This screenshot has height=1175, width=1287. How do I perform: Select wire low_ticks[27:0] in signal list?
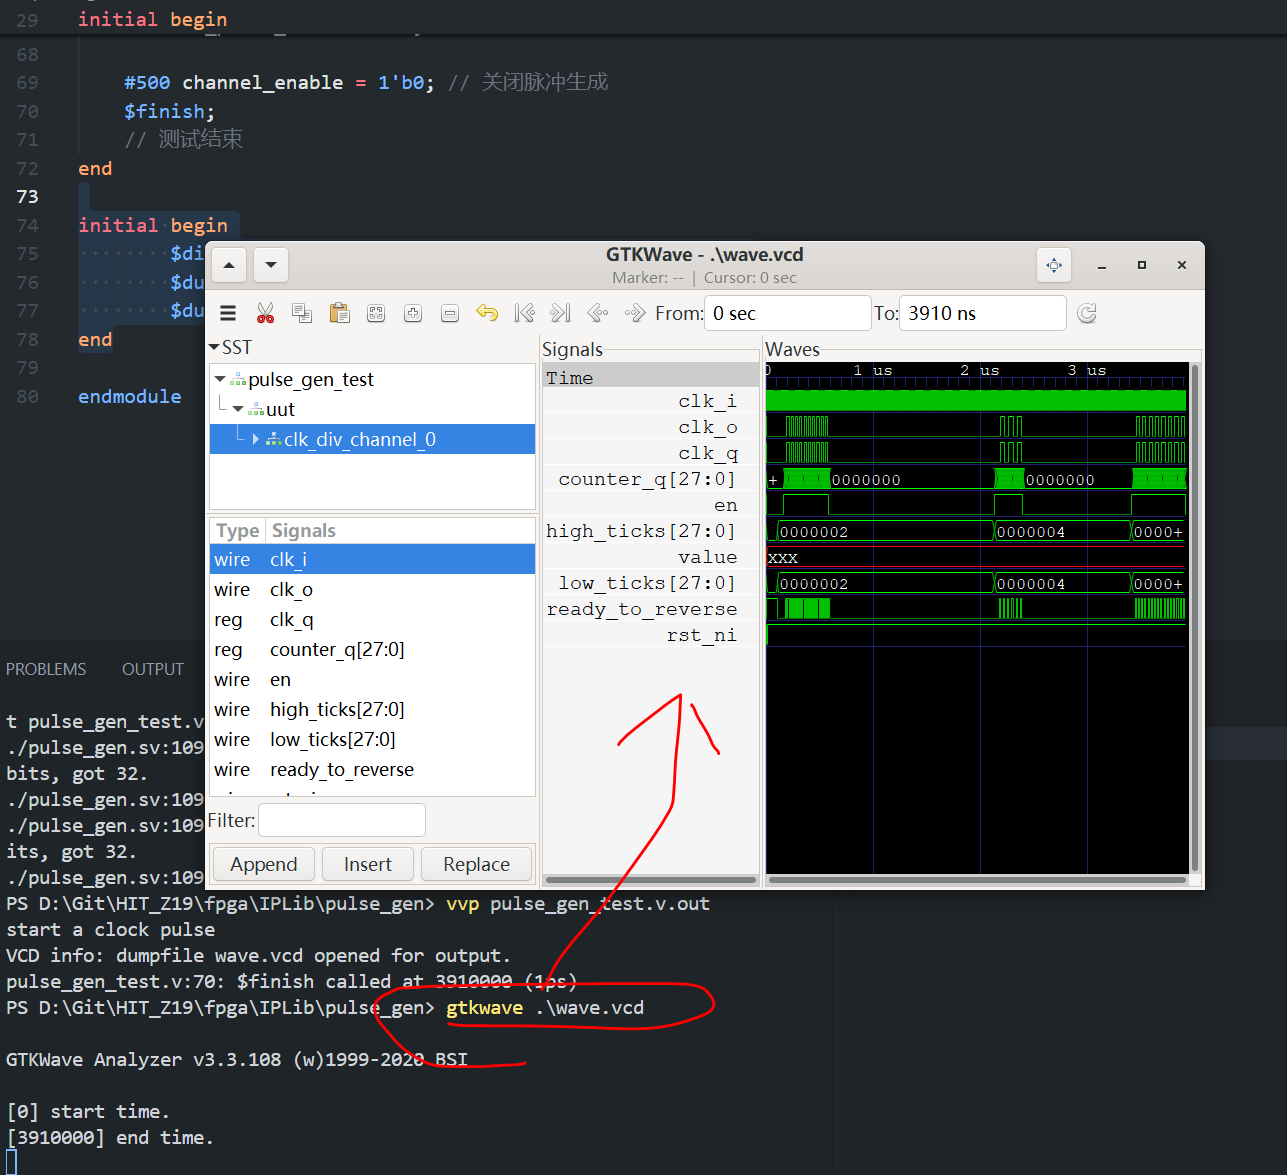coord(372,739)
